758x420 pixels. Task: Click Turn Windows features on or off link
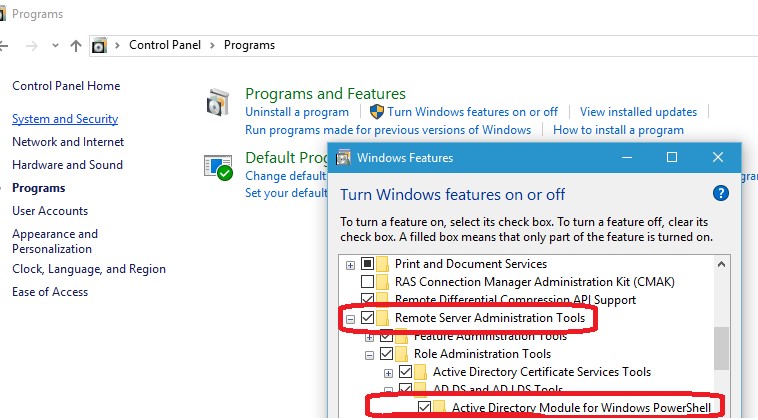coord(472,112)
